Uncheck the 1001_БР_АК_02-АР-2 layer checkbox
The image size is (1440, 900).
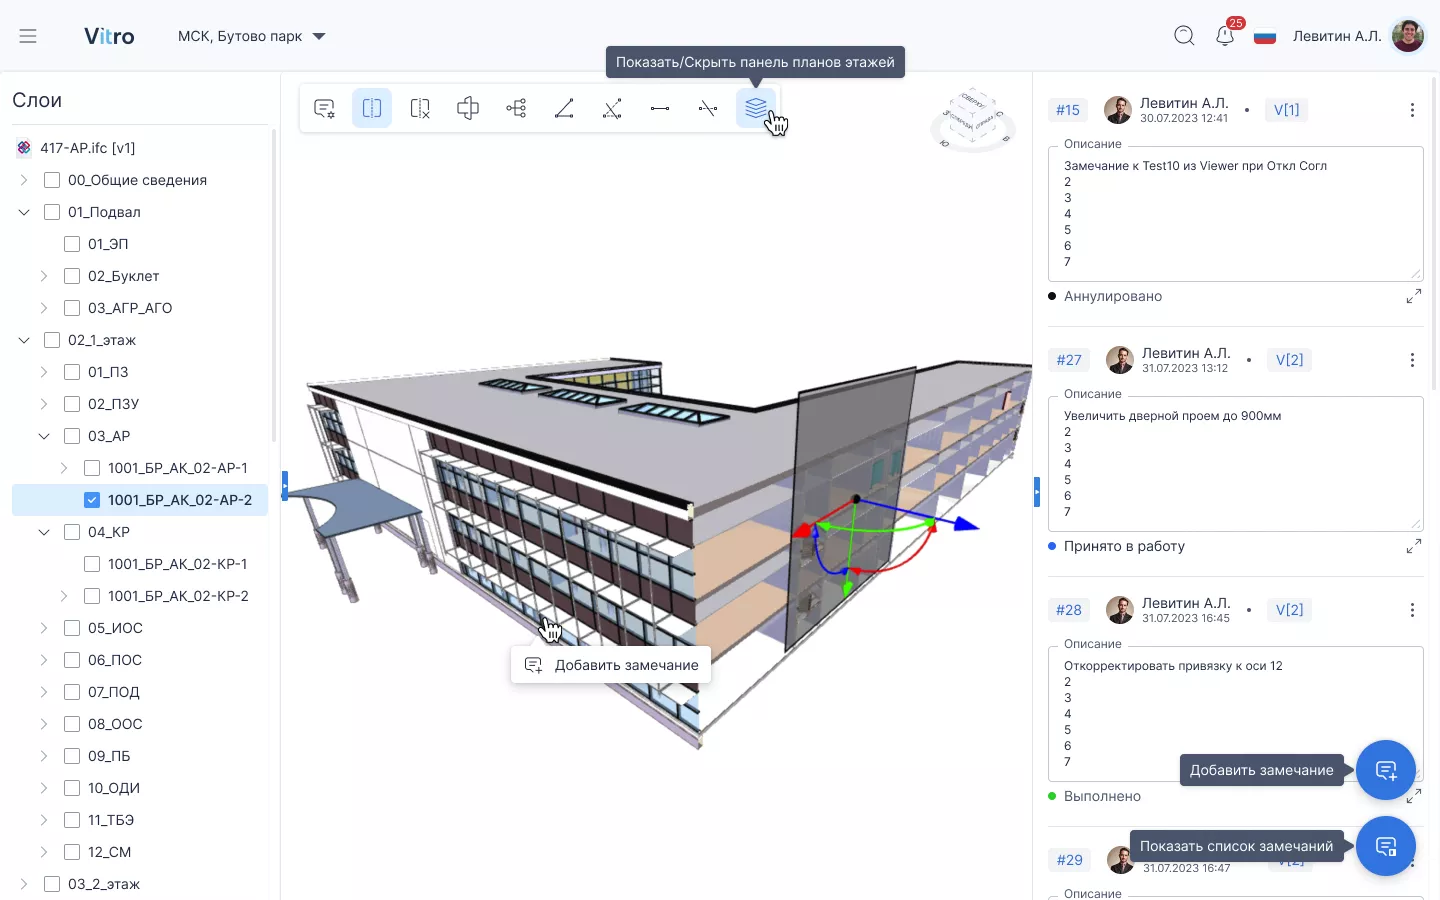click(92, 500)
